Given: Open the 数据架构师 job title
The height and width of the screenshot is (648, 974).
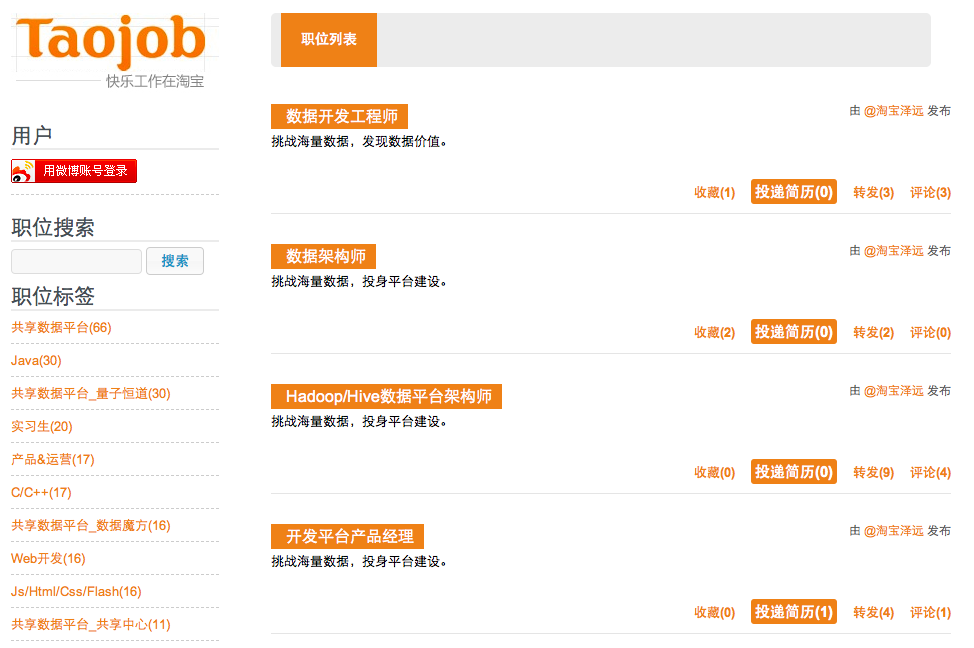Looking at the screenshot, I should point(325,256).
